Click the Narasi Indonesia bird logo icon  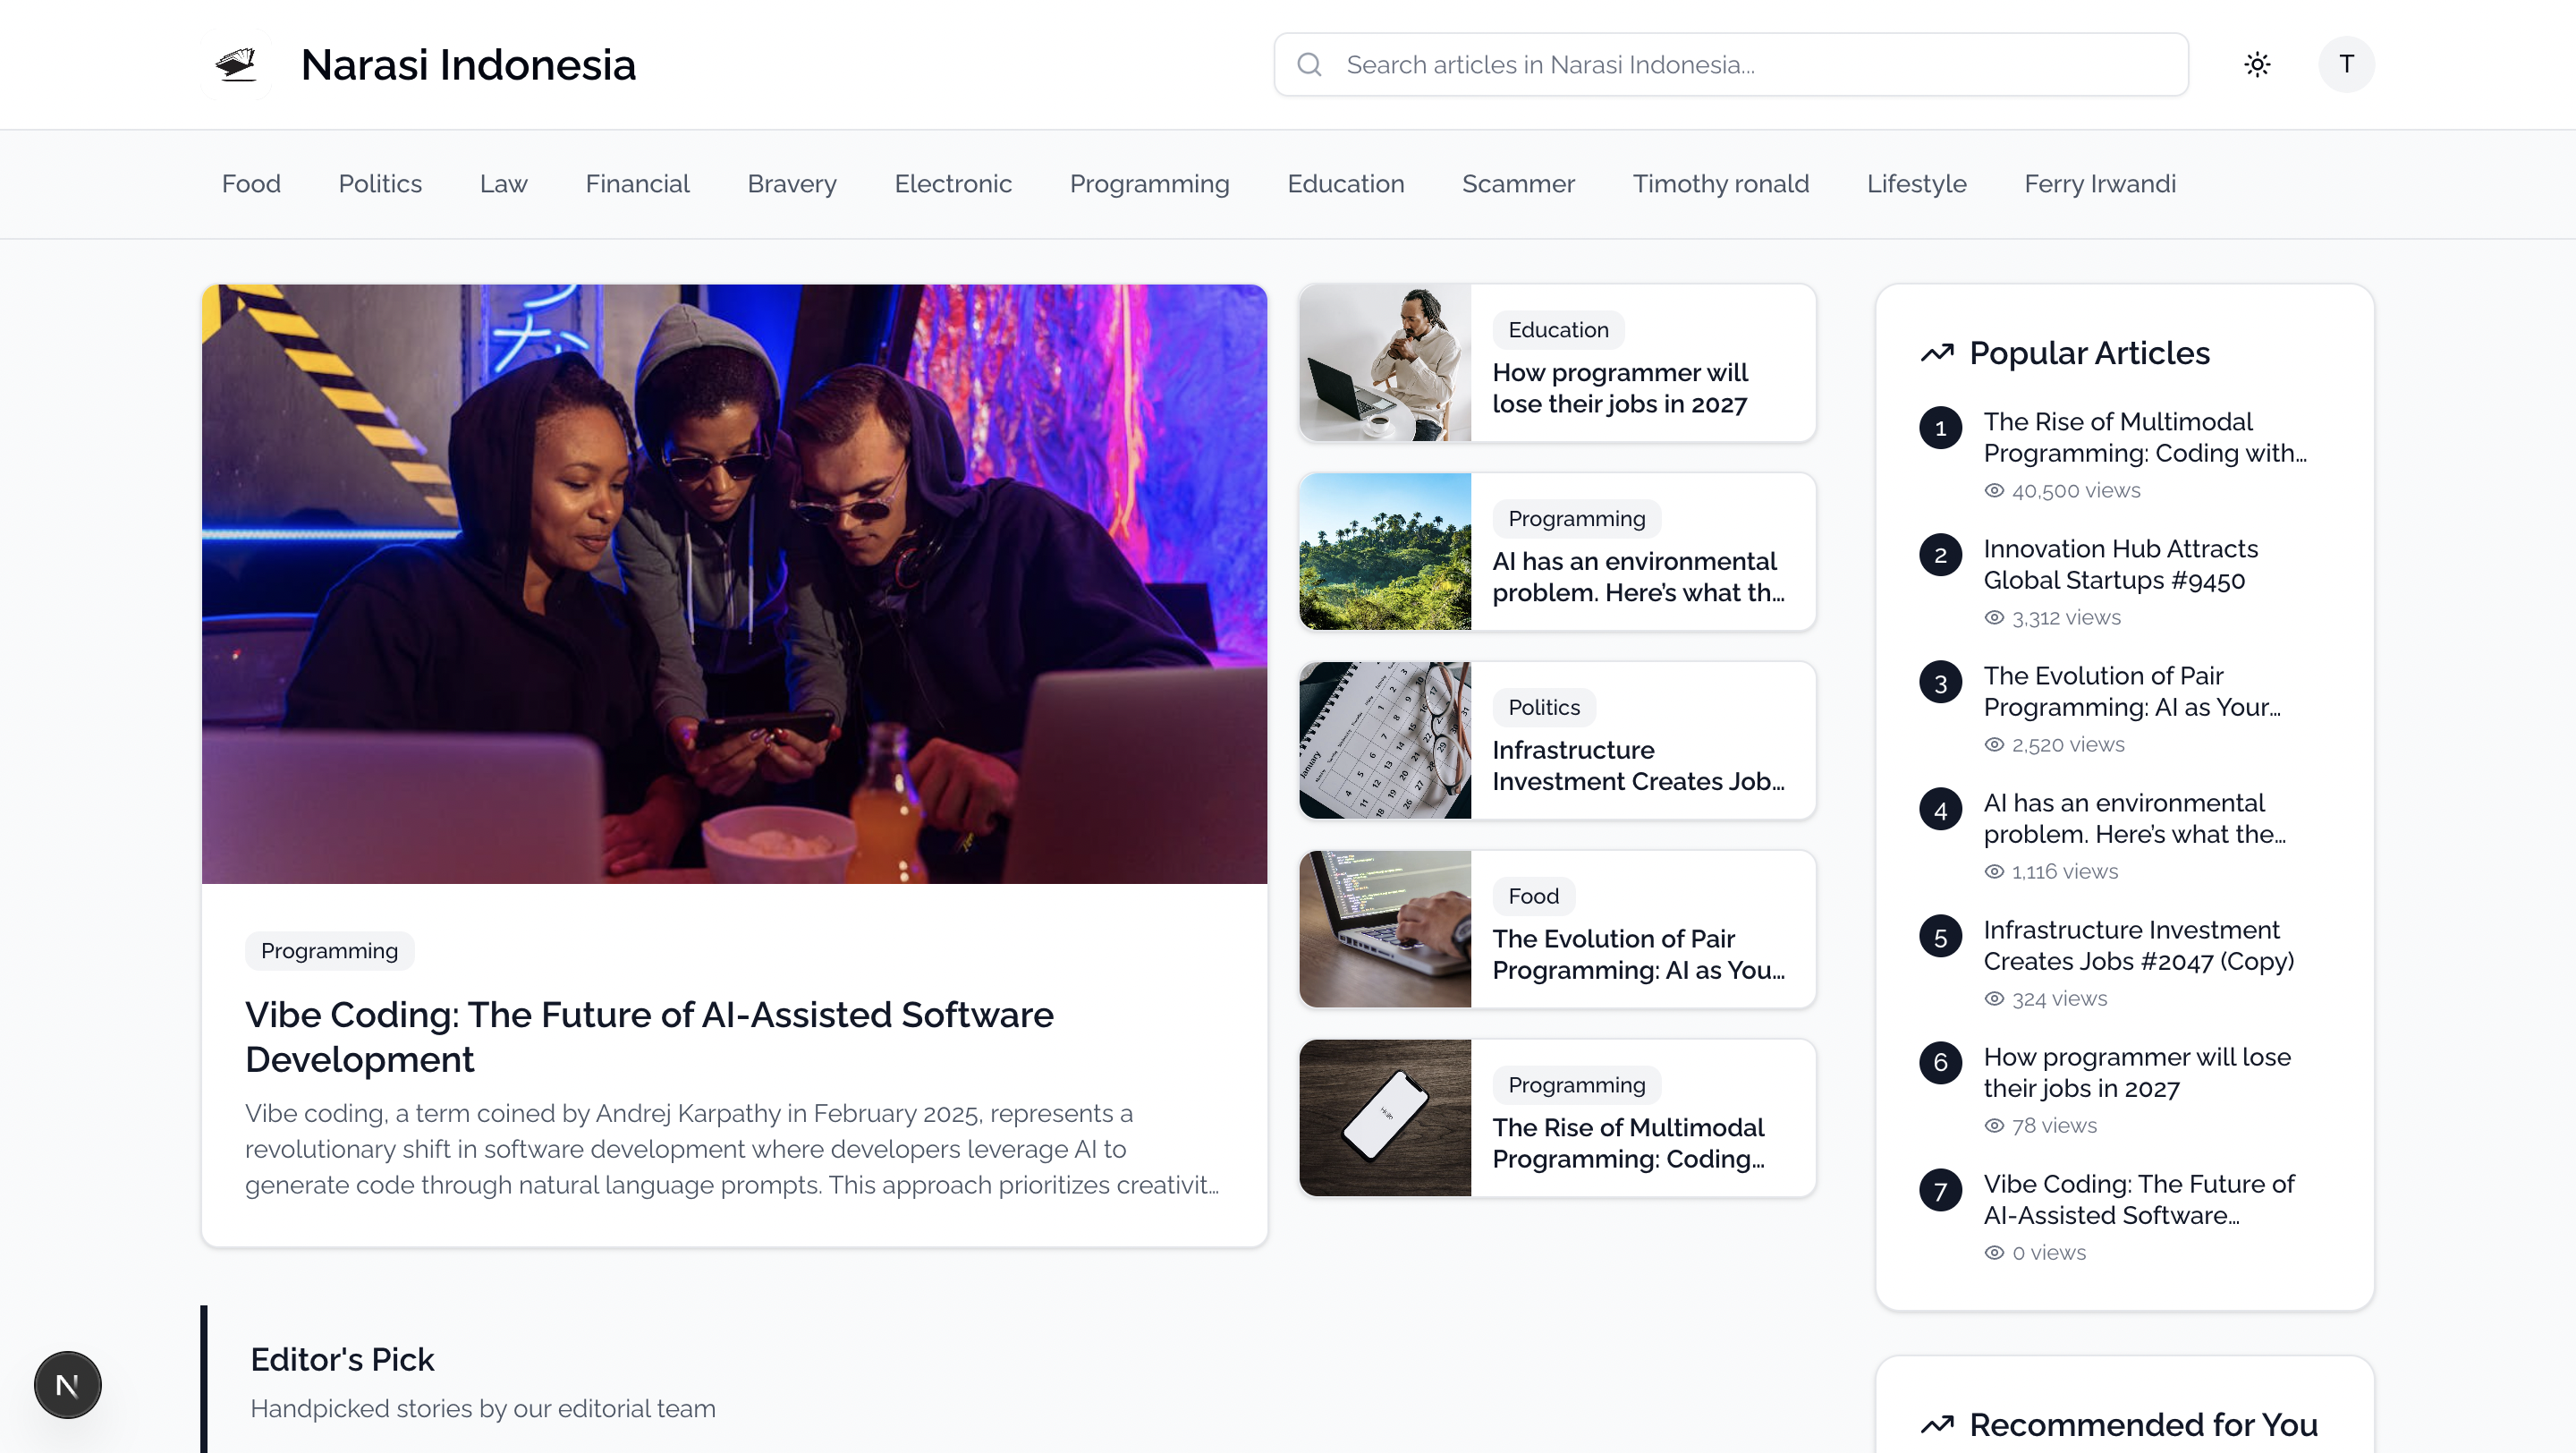236,65
